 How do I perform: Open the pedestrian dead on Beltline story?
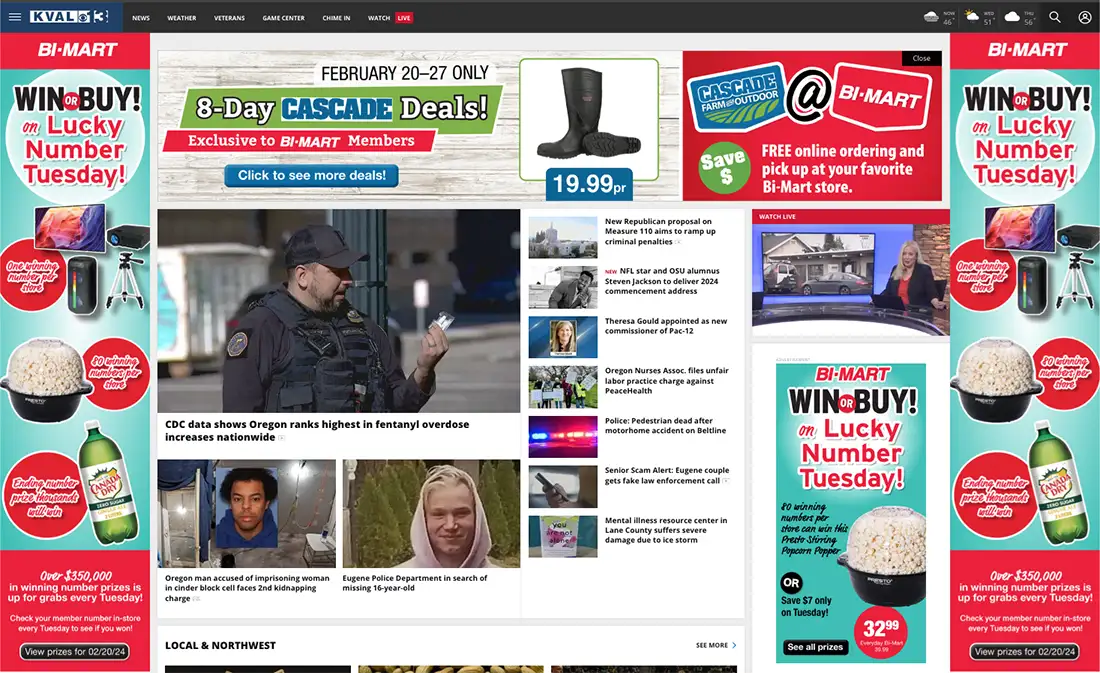pyautogui.click(x=665, y=425)
